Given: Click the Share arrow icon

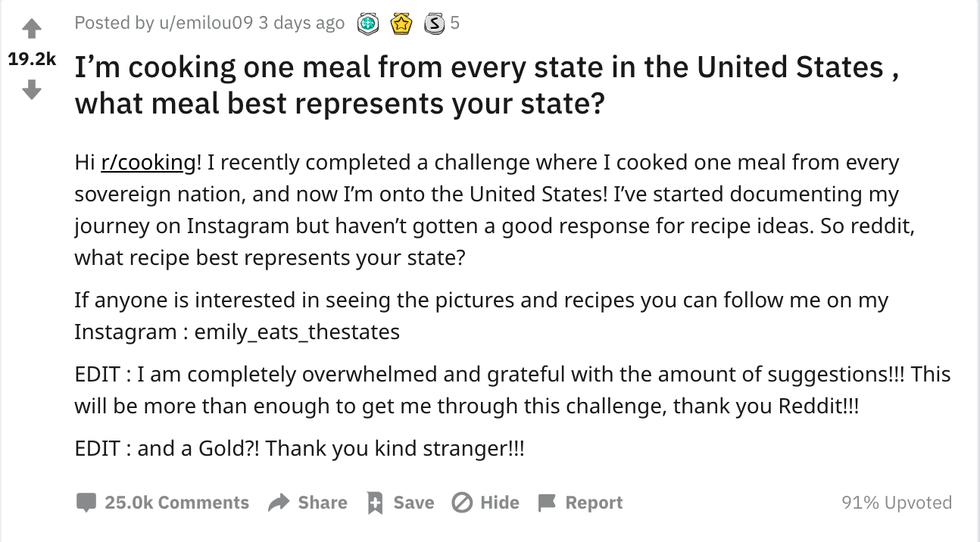Looking at the screenshot, I should (279, 503).
